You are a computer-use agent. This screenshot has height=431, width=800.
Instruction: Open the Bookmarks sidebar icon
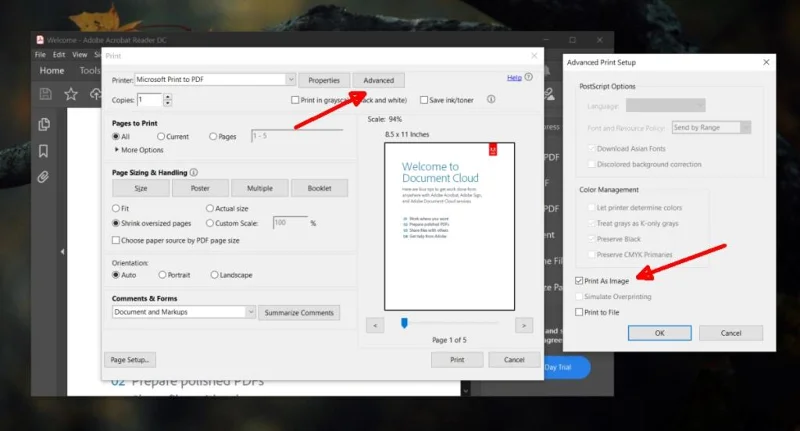(43, 151)
